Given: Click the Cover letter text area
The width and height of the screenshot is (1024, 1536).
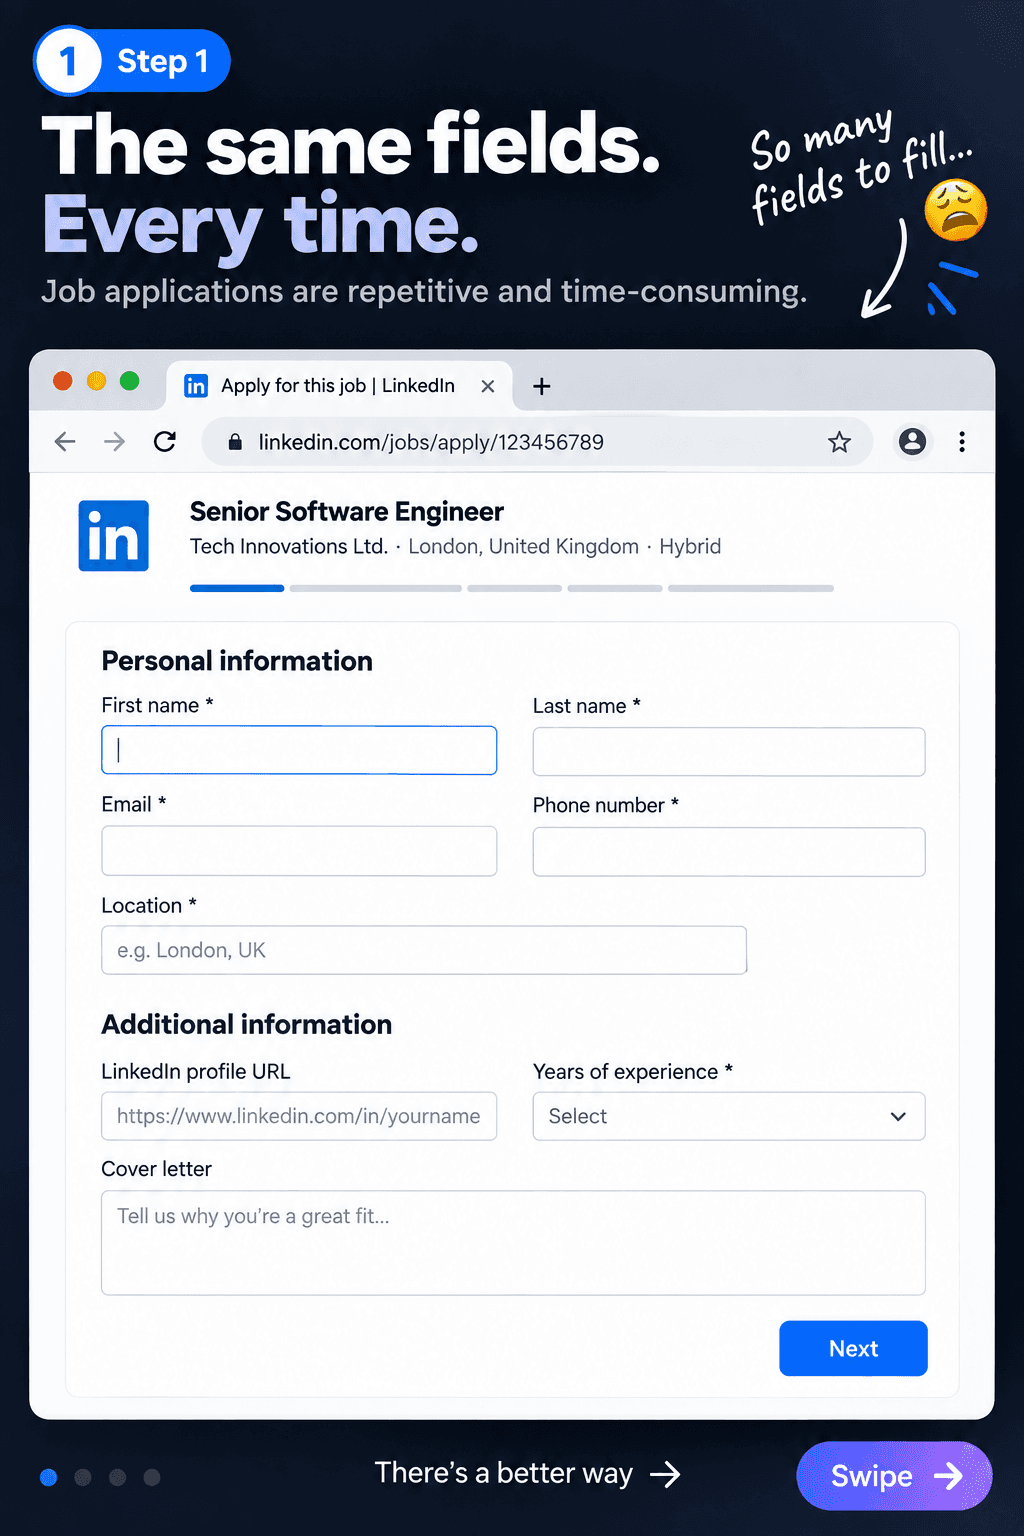Looking at the screenshot, I should pyautogui.click(x=513, y=1243).
